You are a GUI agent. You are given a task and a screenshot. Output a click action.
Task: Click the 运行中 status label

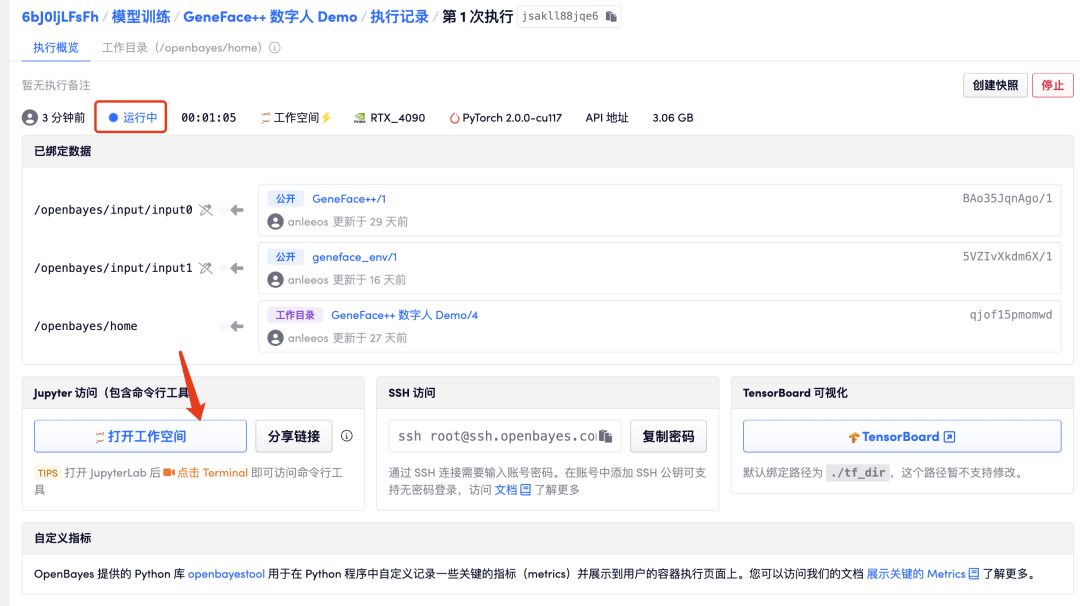[x=140, y=118]
